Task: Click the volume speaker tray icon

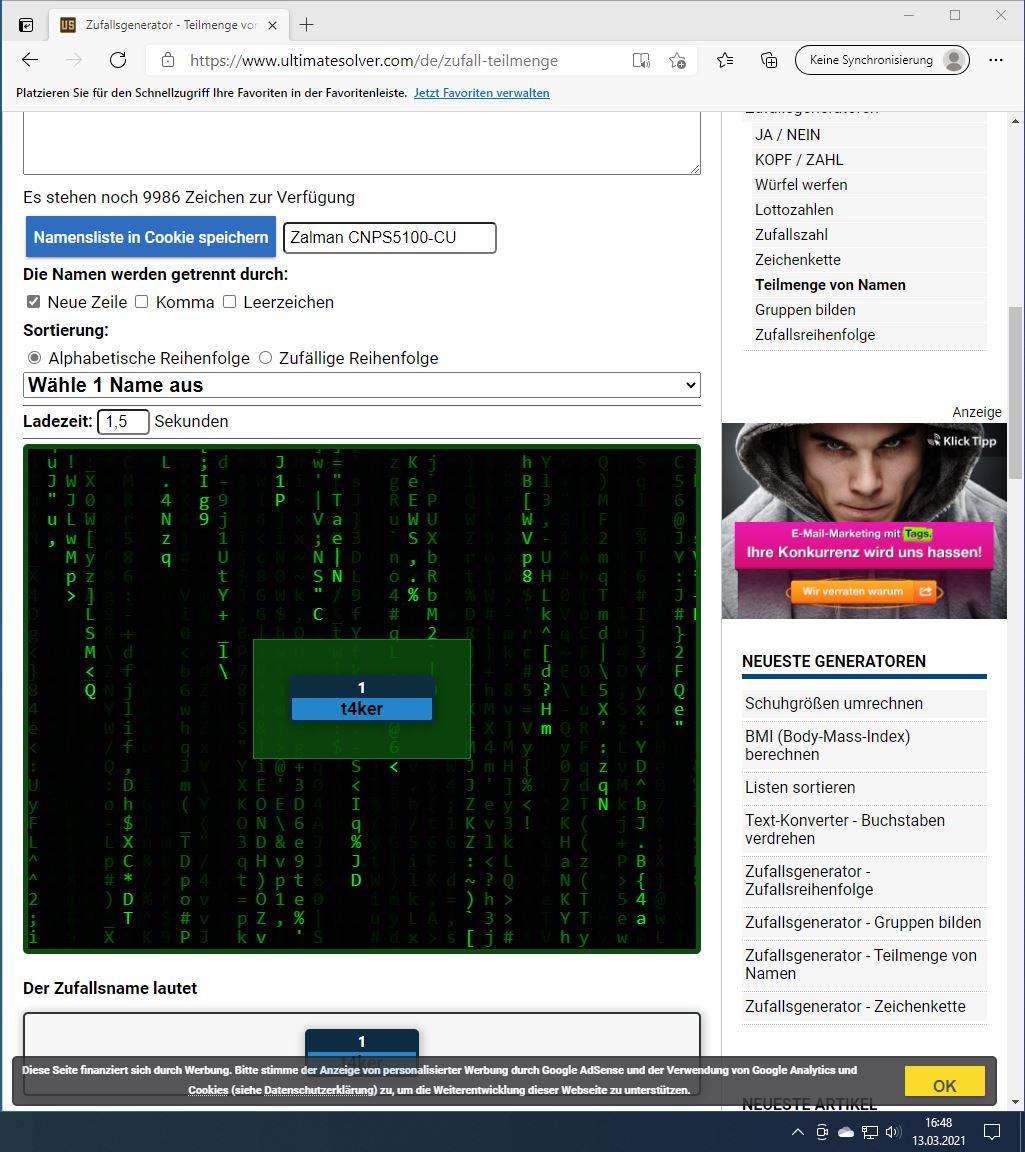Action: point(893,1132)
